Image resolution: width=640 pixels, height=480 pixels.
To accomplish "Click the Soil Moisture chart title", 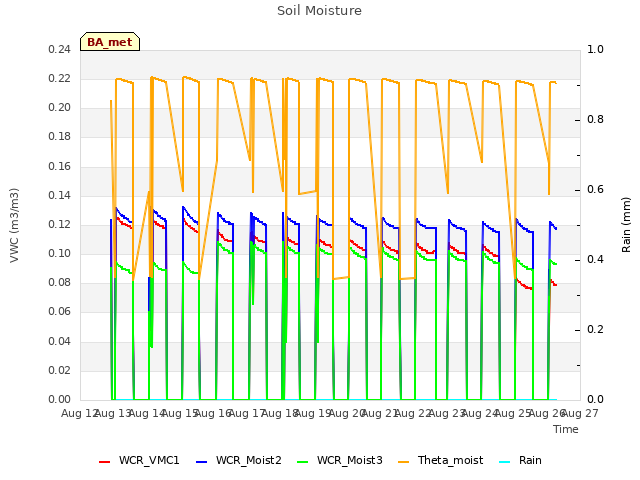I will 319,11.
